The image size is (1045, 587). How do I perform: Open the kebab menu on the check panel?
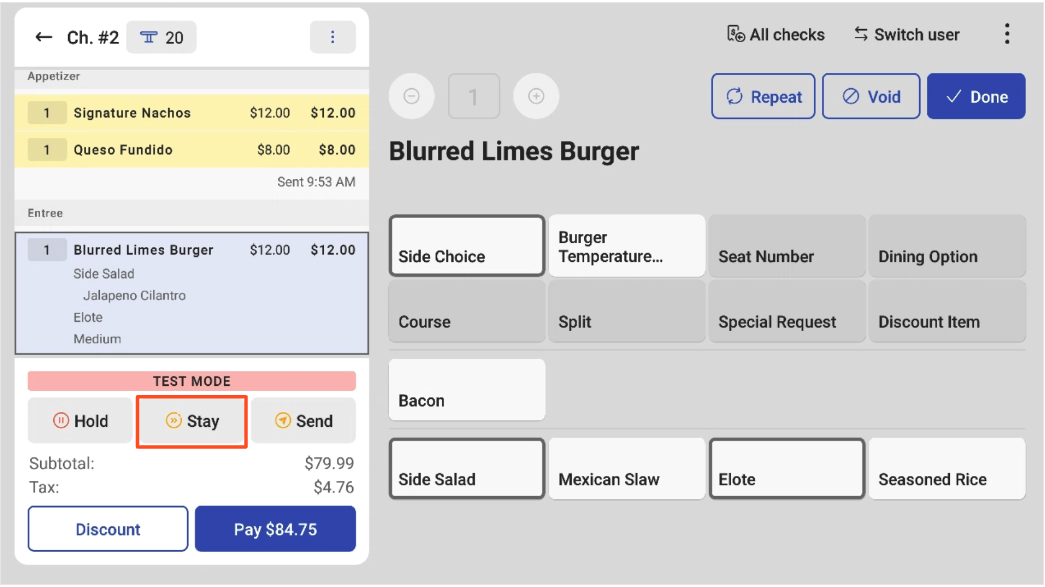coord(332,37)
